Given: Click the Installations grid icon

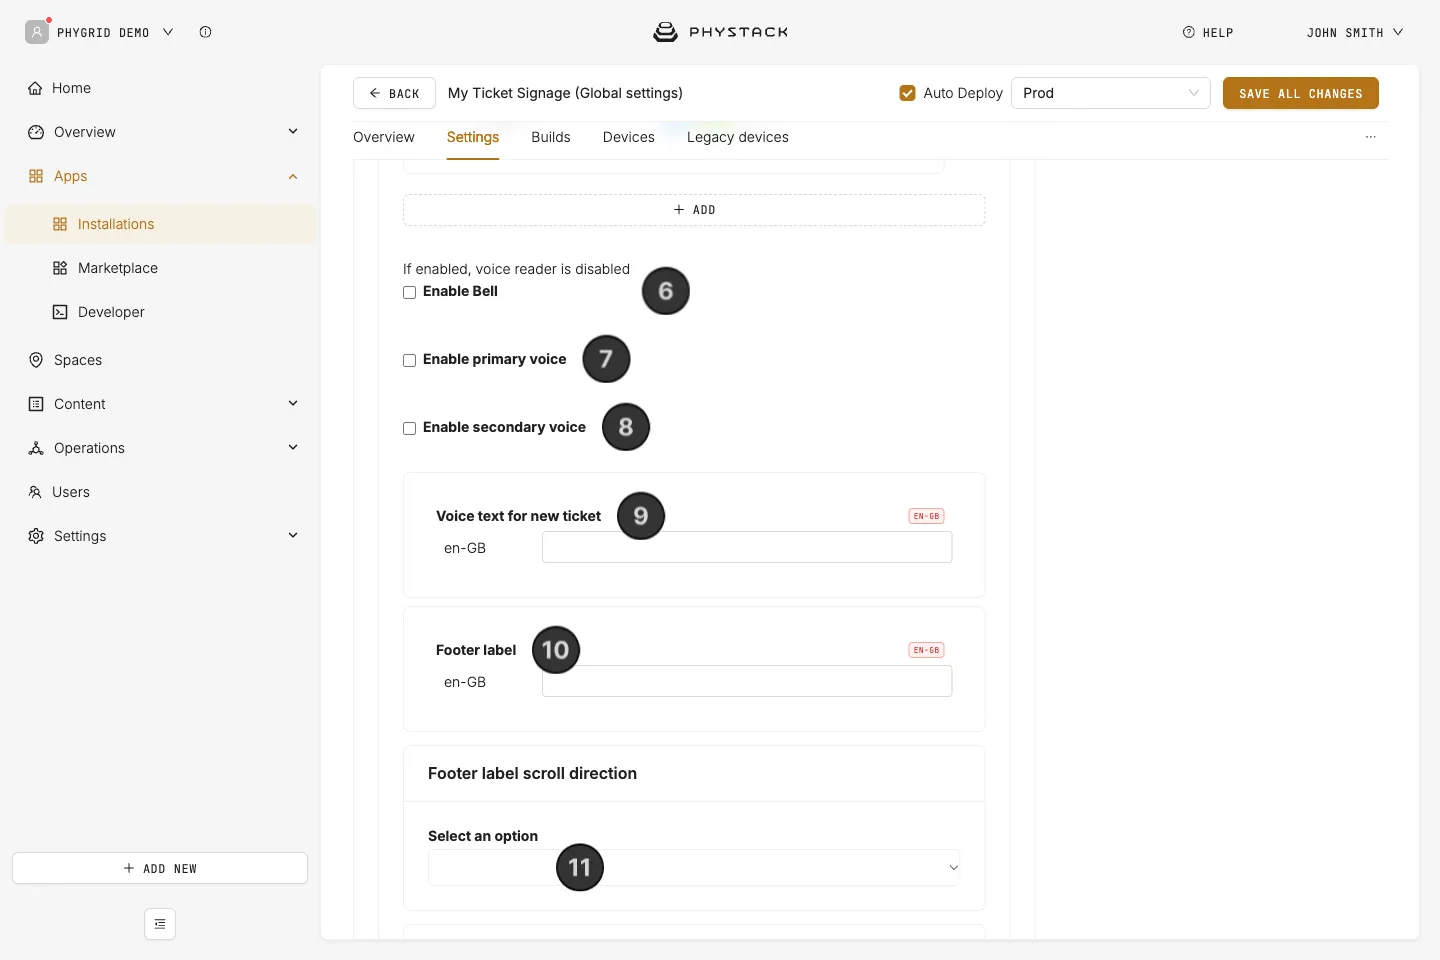Looking at the screenshot, I should coord(60,224).
